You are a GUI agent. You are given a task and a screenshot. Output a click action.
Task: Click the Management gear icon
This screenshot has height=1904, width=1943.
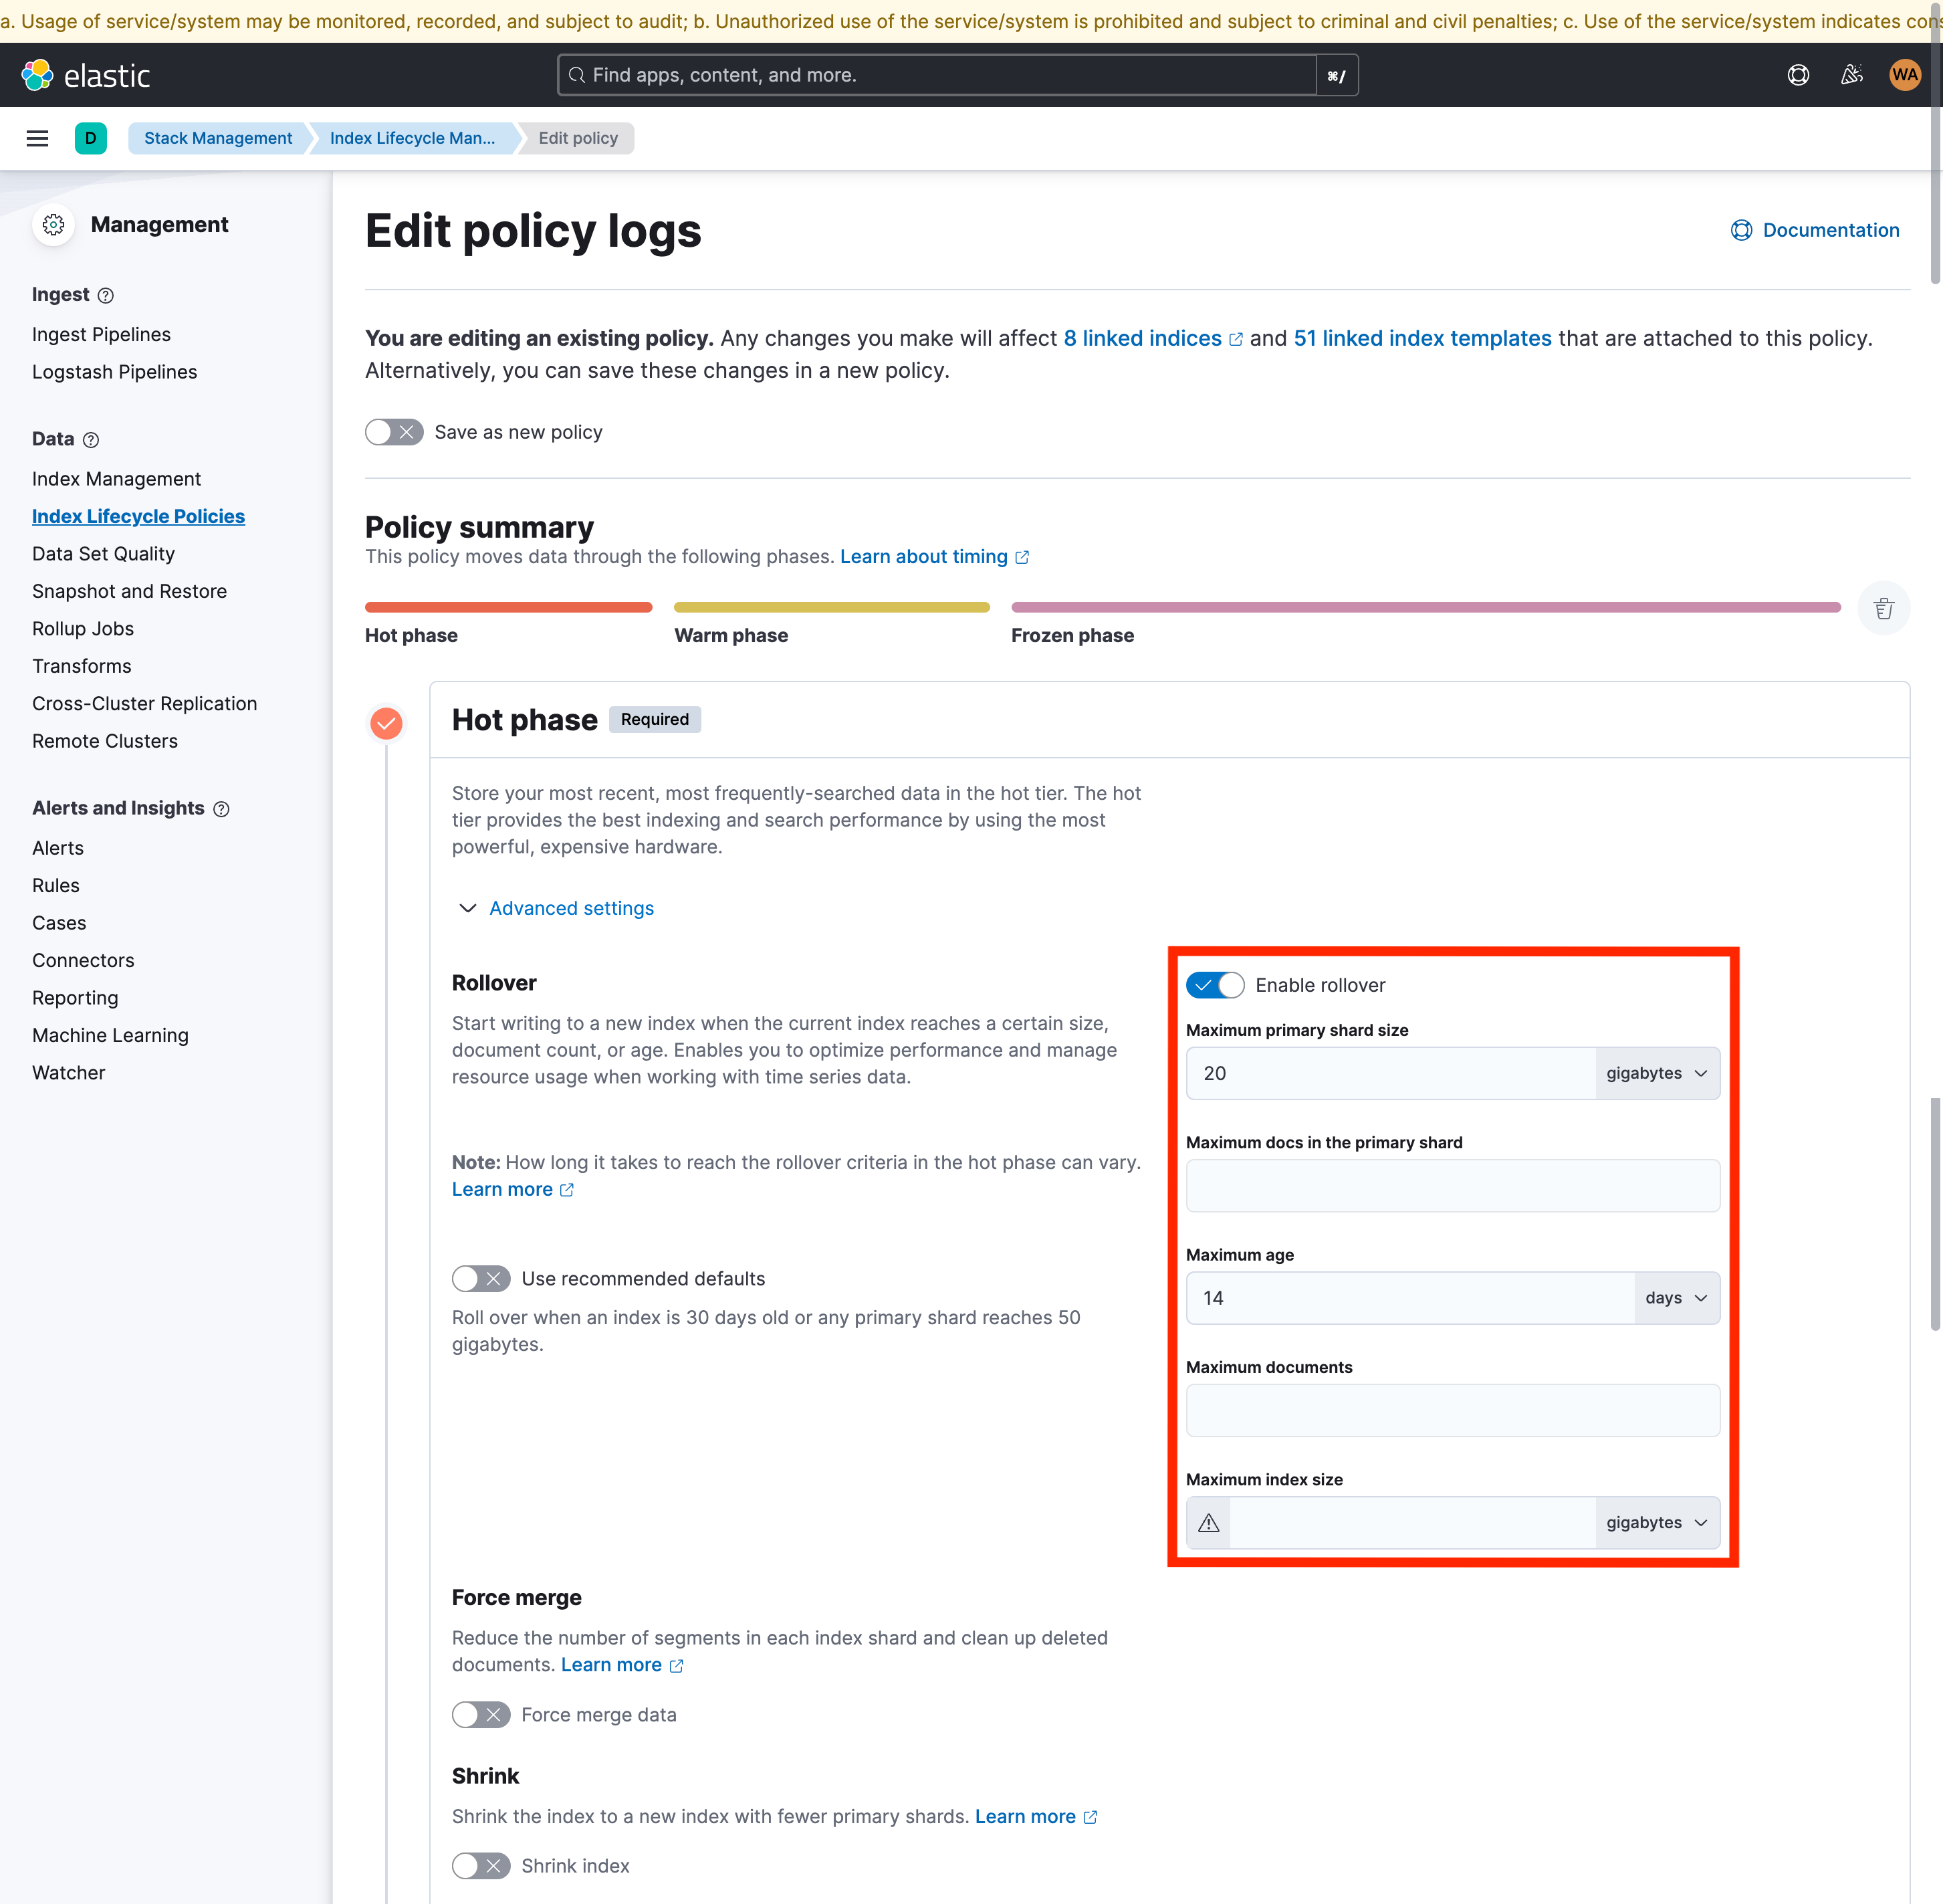click(54, 225)
